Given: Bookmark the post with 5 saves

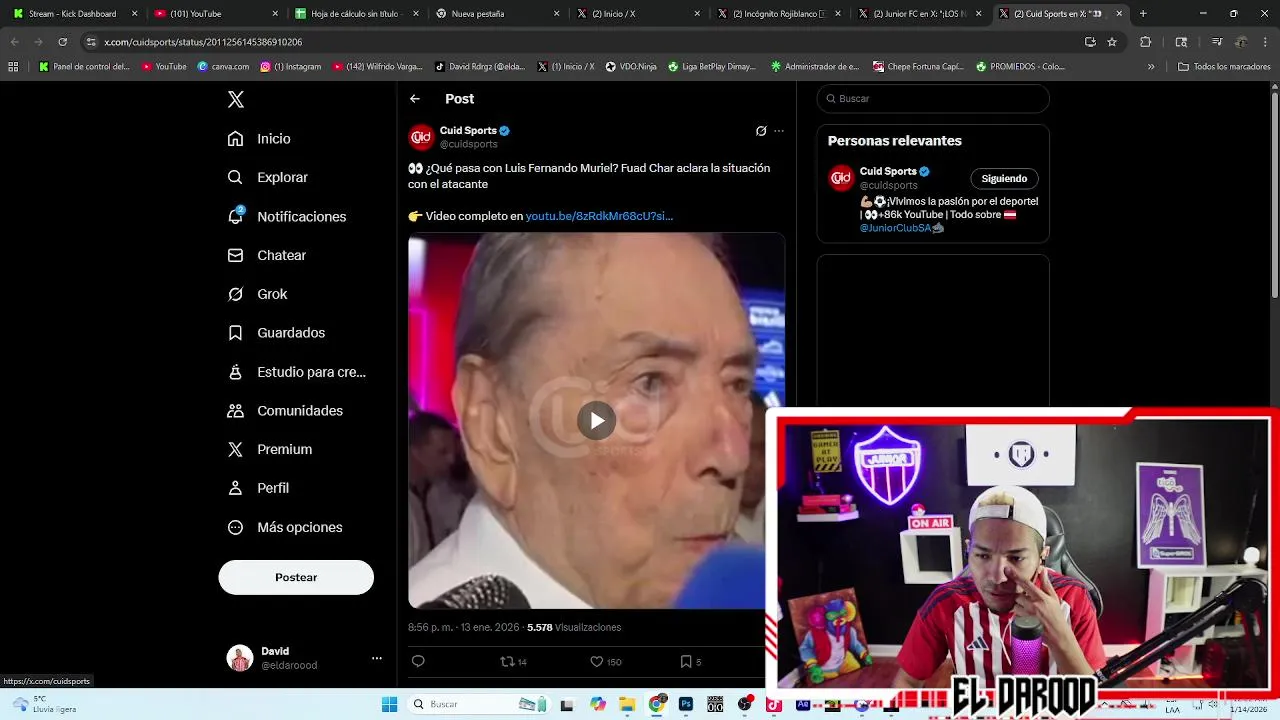Looking at the screenshot, I should [690, 661].
